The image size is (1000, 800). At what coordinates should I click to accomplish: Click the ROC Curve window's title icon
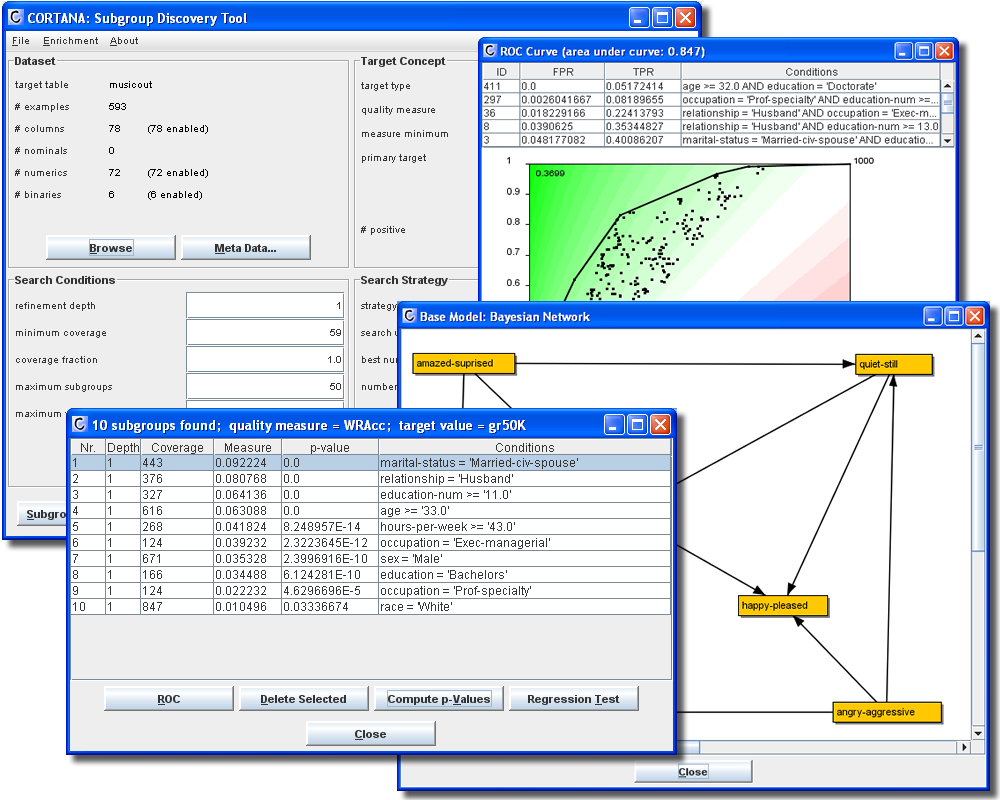(x=491, y=51)
